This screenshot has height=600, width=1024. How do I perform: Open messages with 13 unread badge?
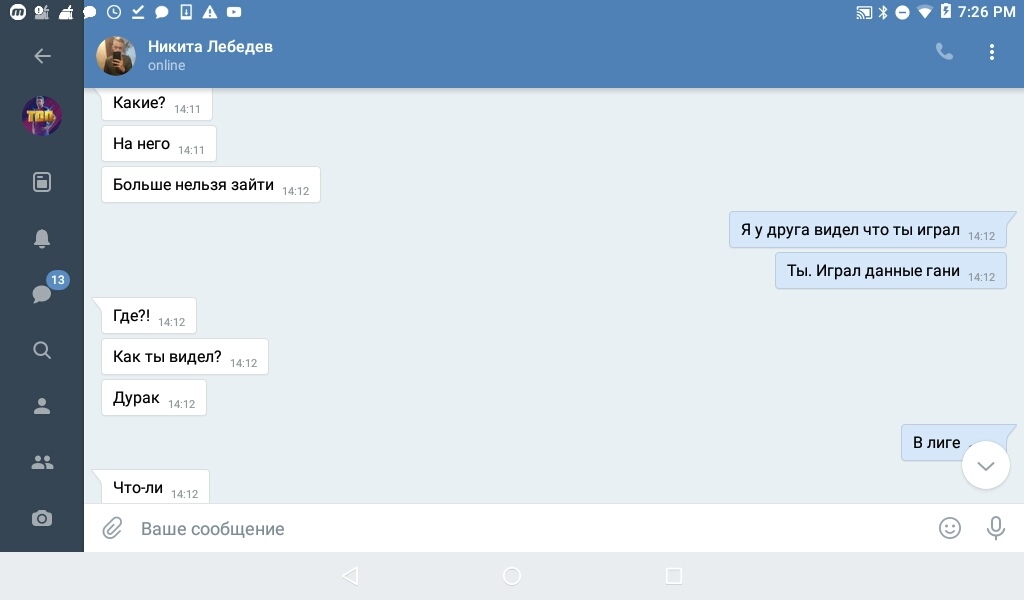coord(42,293)
